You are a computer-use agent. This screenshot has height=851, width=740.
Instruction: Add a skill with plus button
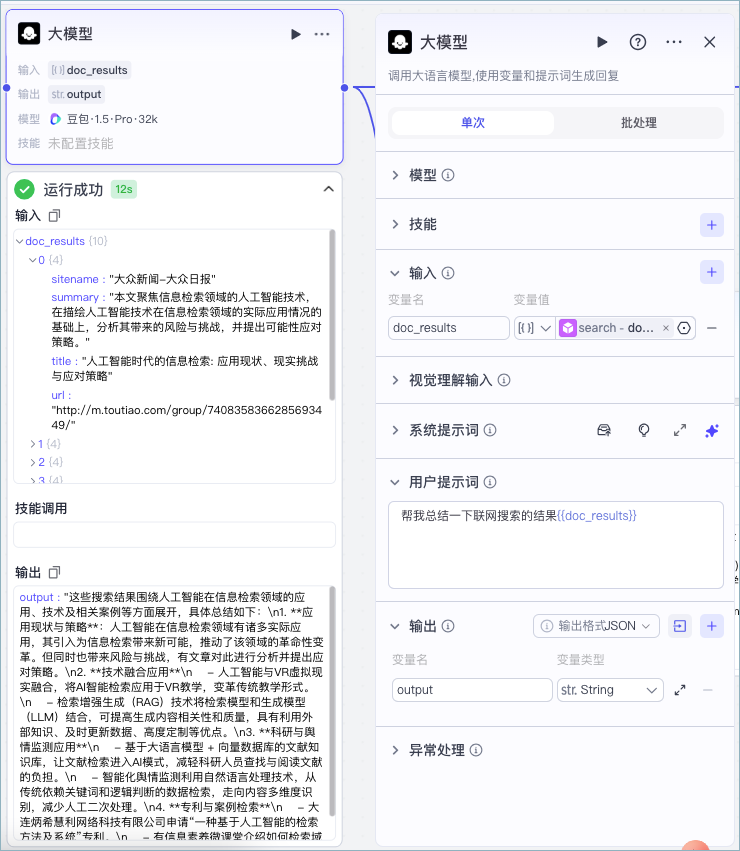point(712,225)
